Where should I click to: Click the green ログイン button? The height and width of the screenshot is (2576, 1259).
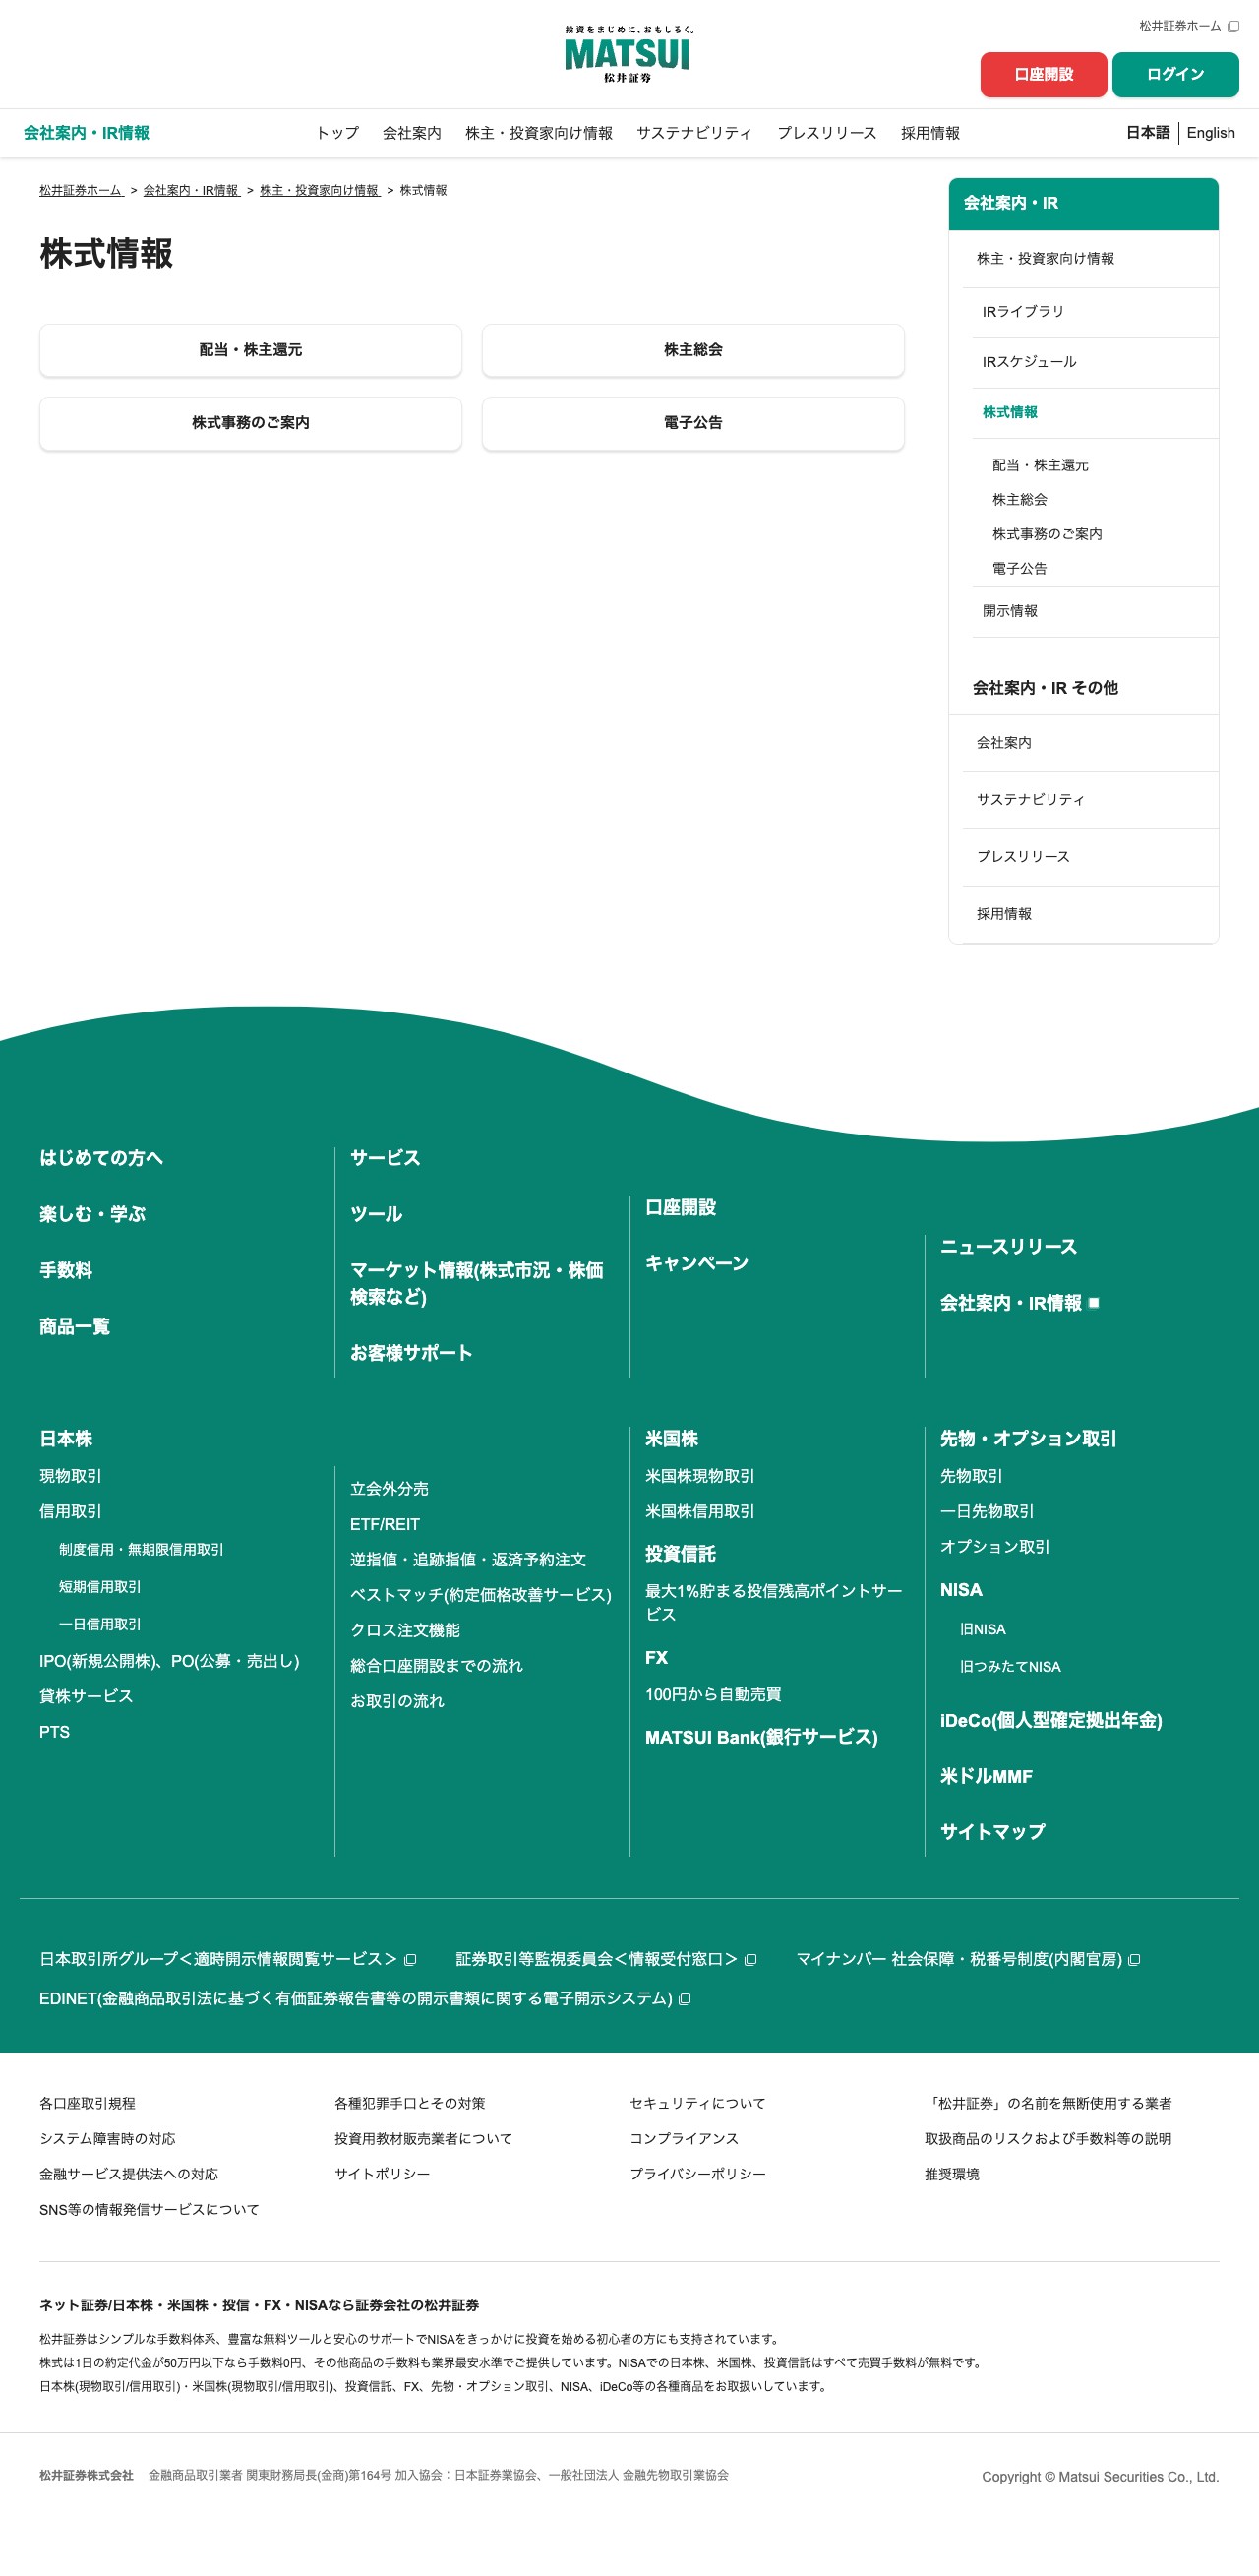[1175, 74]
